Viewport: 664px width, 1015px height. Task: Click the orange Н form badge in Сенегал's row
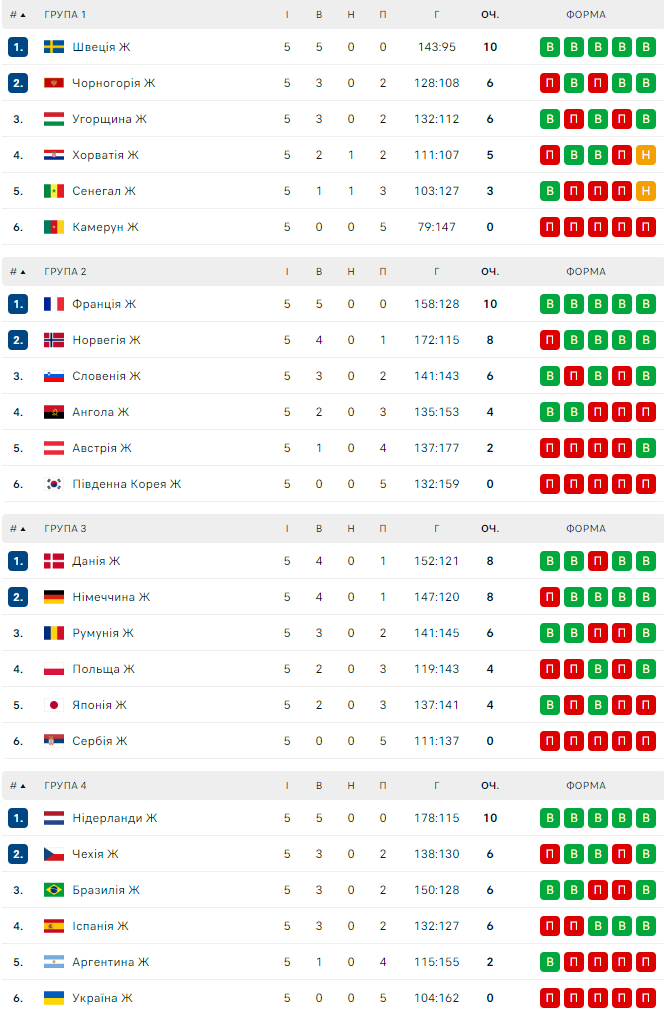(x=646, y=191)
